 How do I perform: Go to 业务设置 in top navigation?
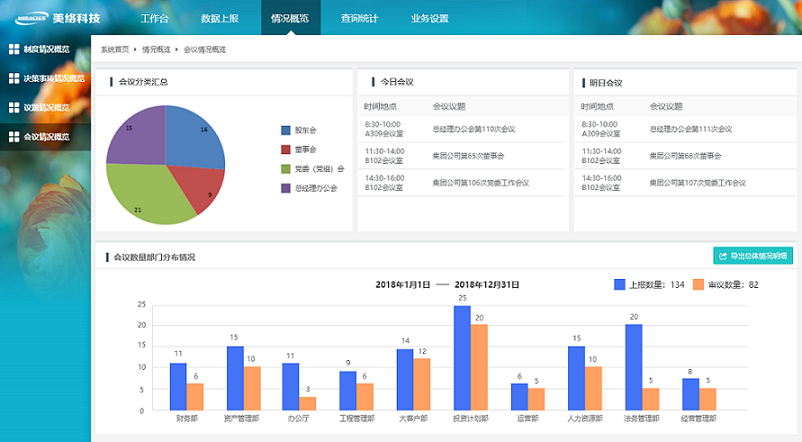pyautogui.click(x=429, y=18)
